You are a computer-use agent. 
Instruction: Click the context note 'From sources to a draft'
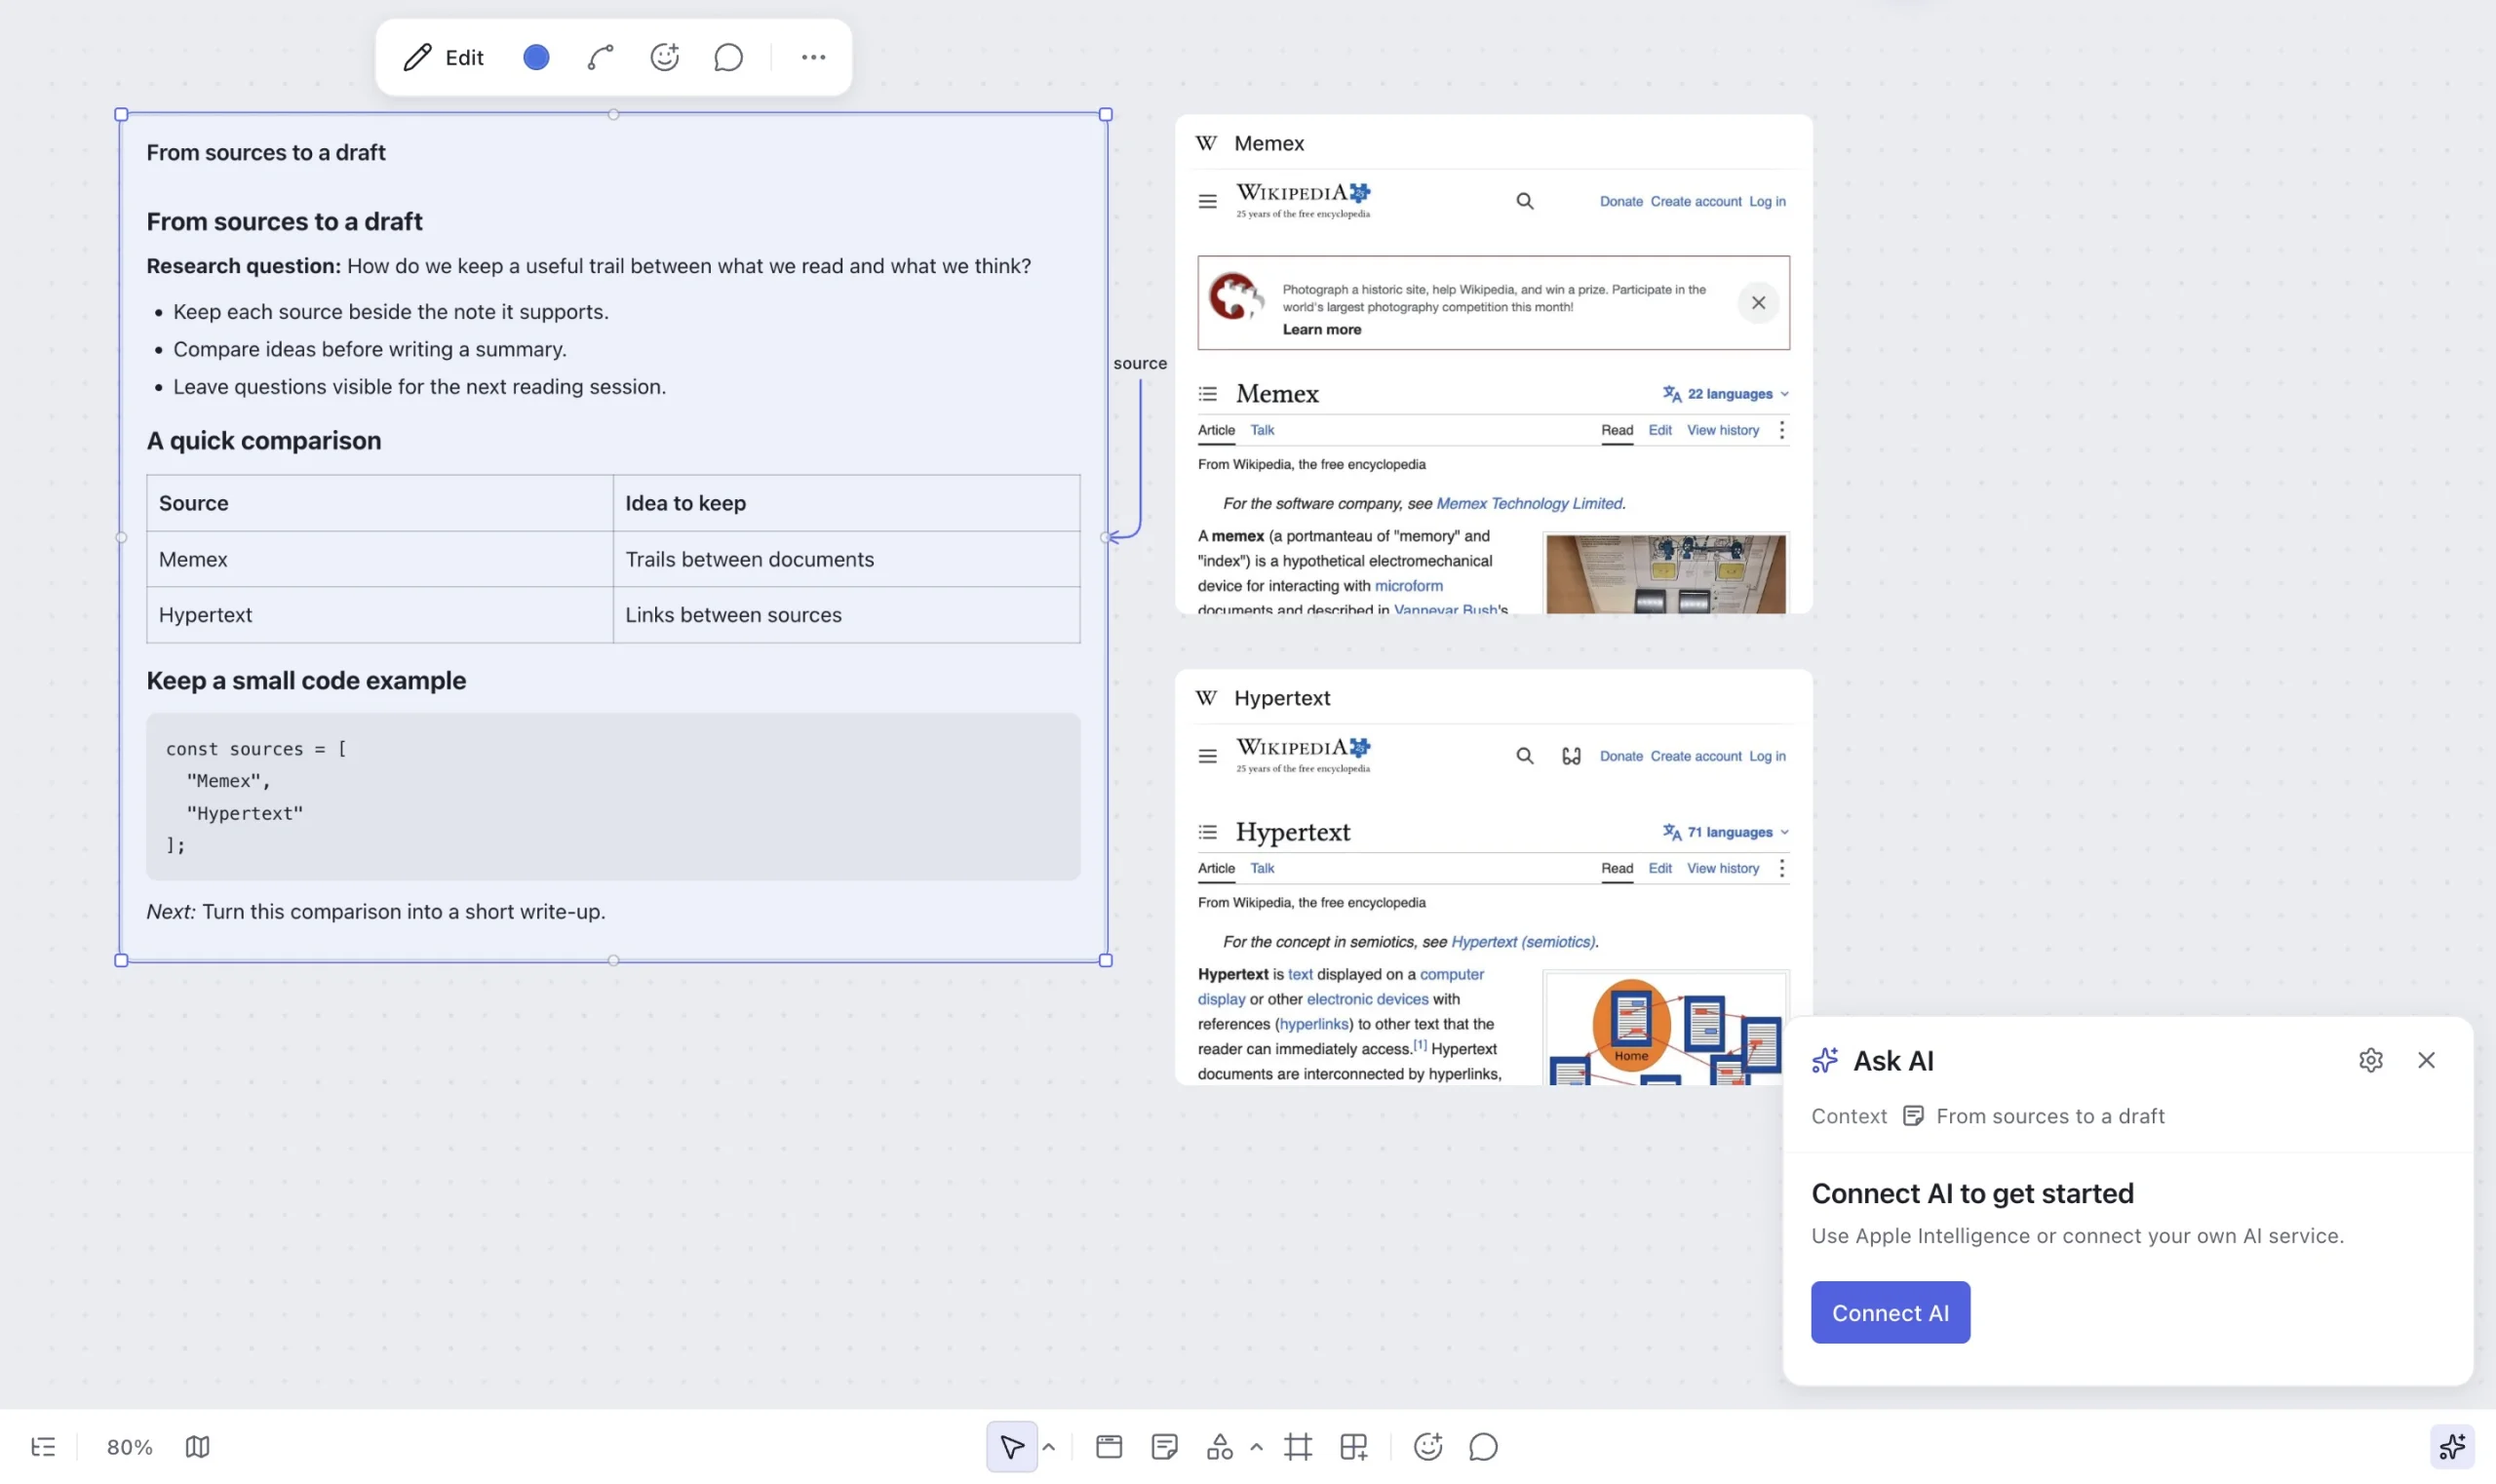click(x=2033, y=1116)
